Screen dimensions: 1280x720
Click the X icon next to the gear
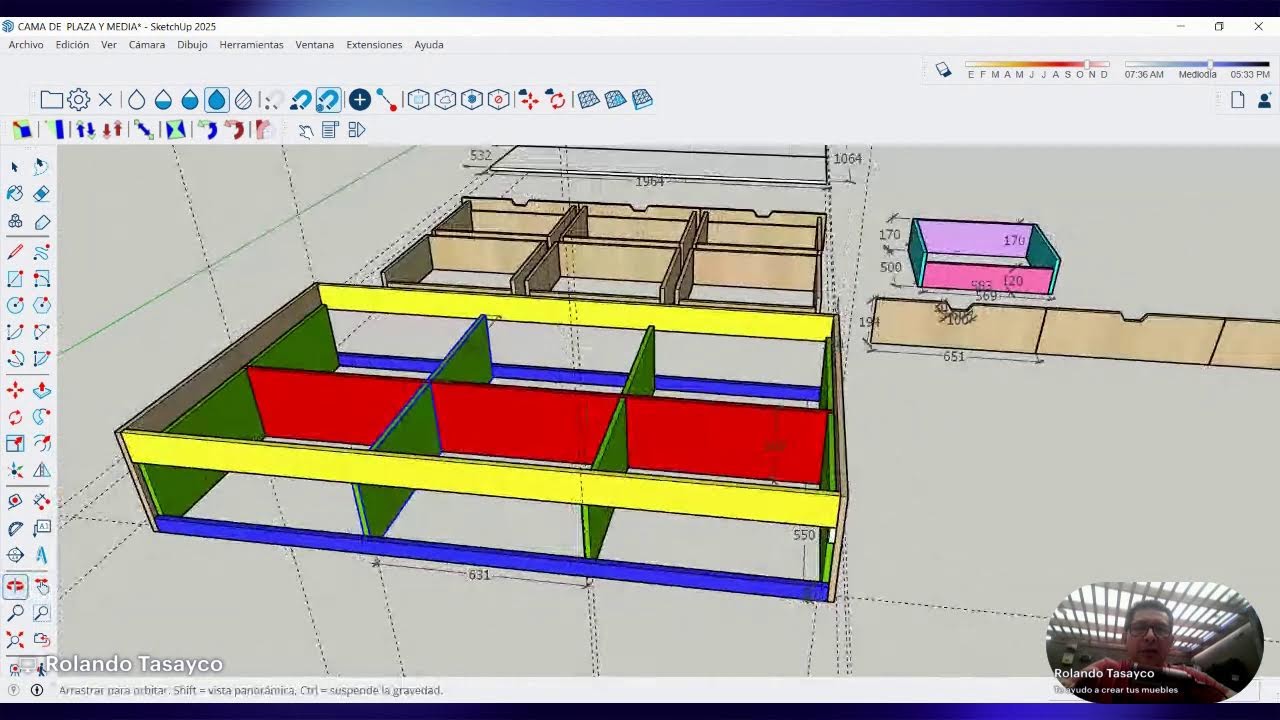(x=105, y=100)
